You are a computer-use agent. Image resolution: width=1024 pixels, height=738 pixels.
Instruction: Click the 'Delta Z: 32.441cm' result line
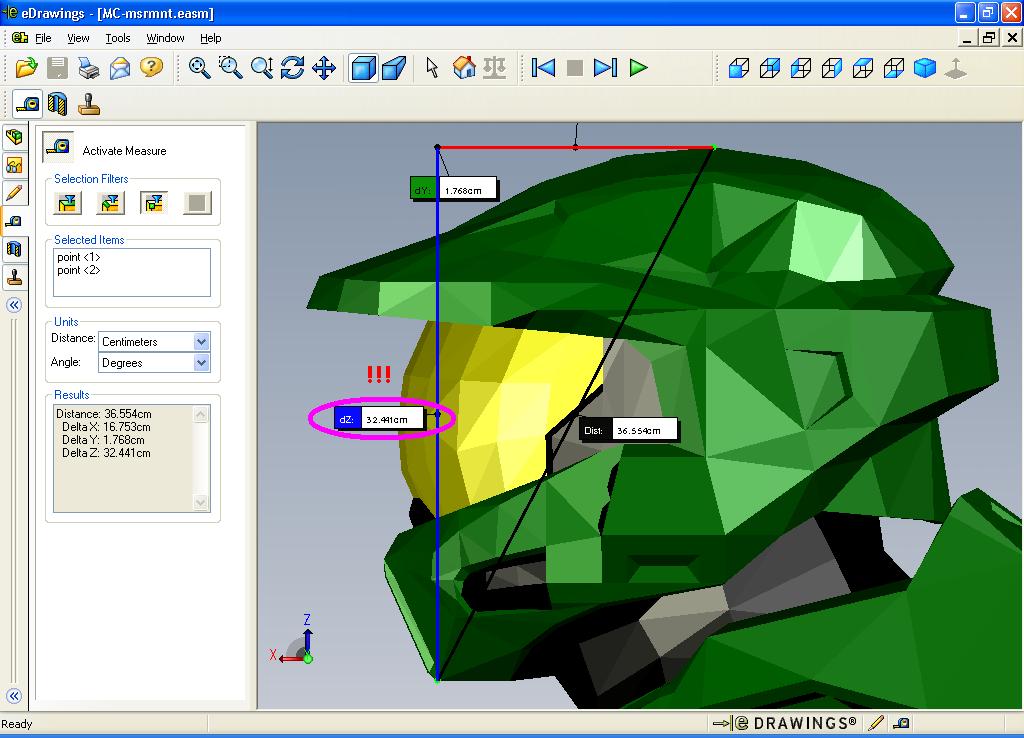(x=106, y=453)
